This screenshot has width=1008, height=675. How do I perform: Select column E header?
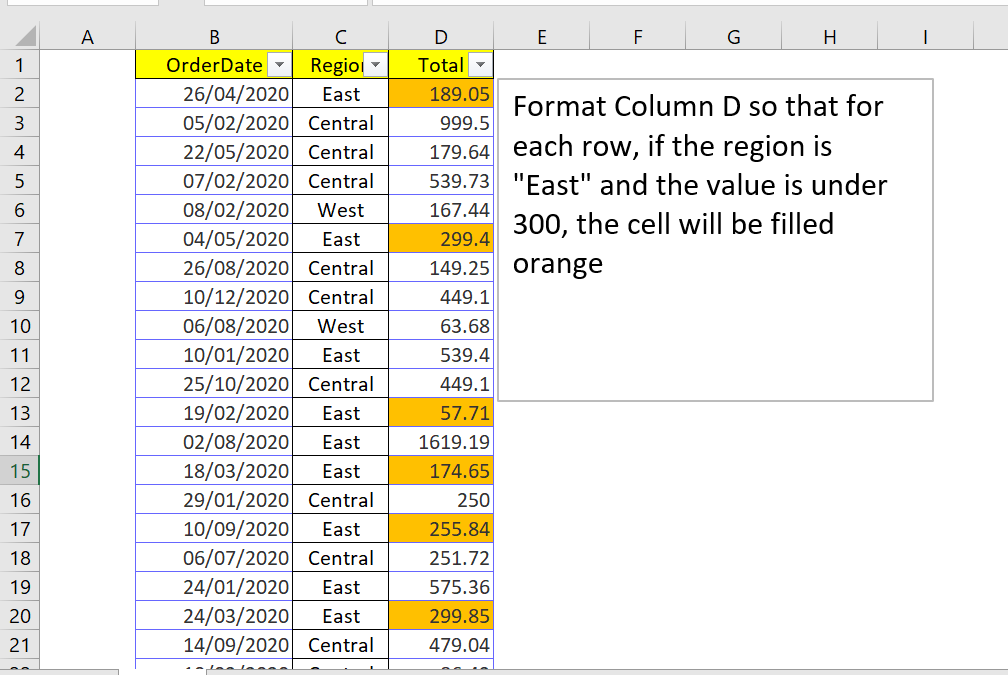point(541,37)
